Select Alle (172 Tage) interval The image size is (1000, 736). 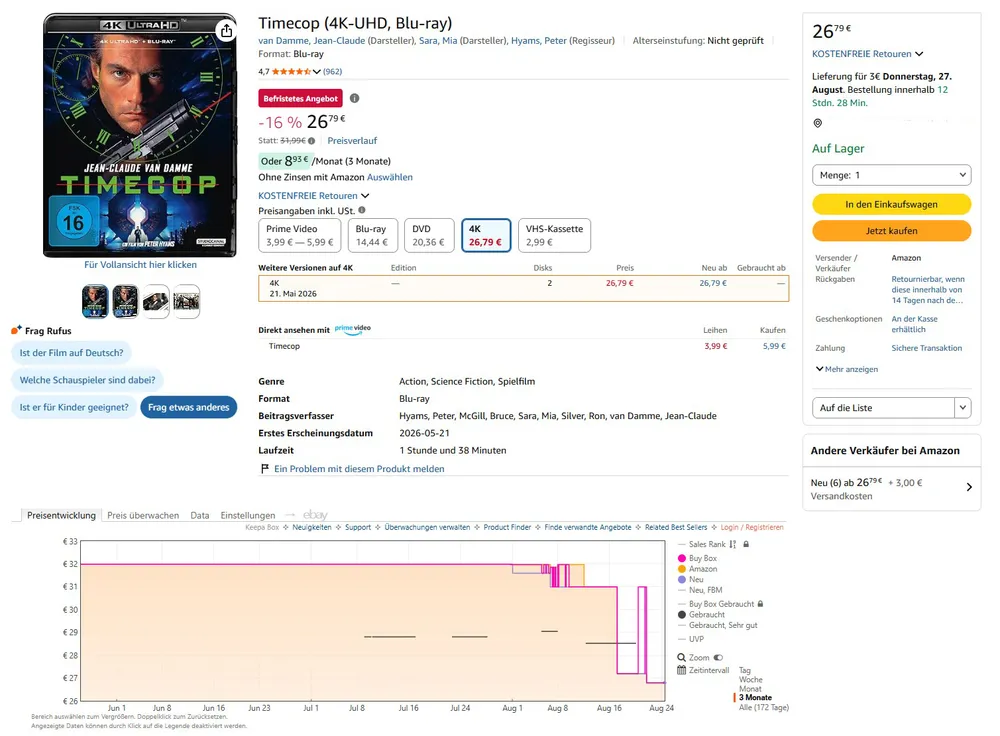[763, 707]
